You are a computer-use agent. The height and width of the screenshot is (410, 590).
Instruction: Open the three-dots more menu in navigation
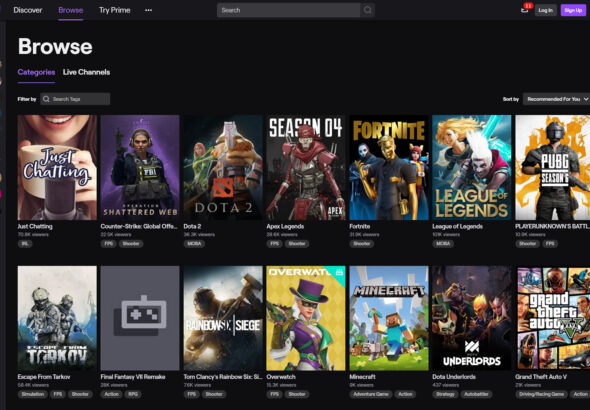(x=148, y=10)
